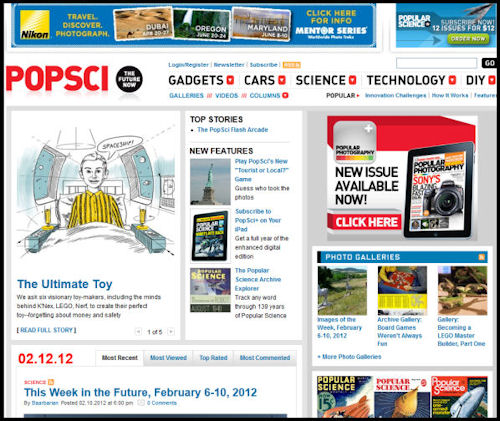This screenshot has width=500, height=421.
Task: Select the Top Rated tab
Action: pyautogui.click(x=213, y=358)
